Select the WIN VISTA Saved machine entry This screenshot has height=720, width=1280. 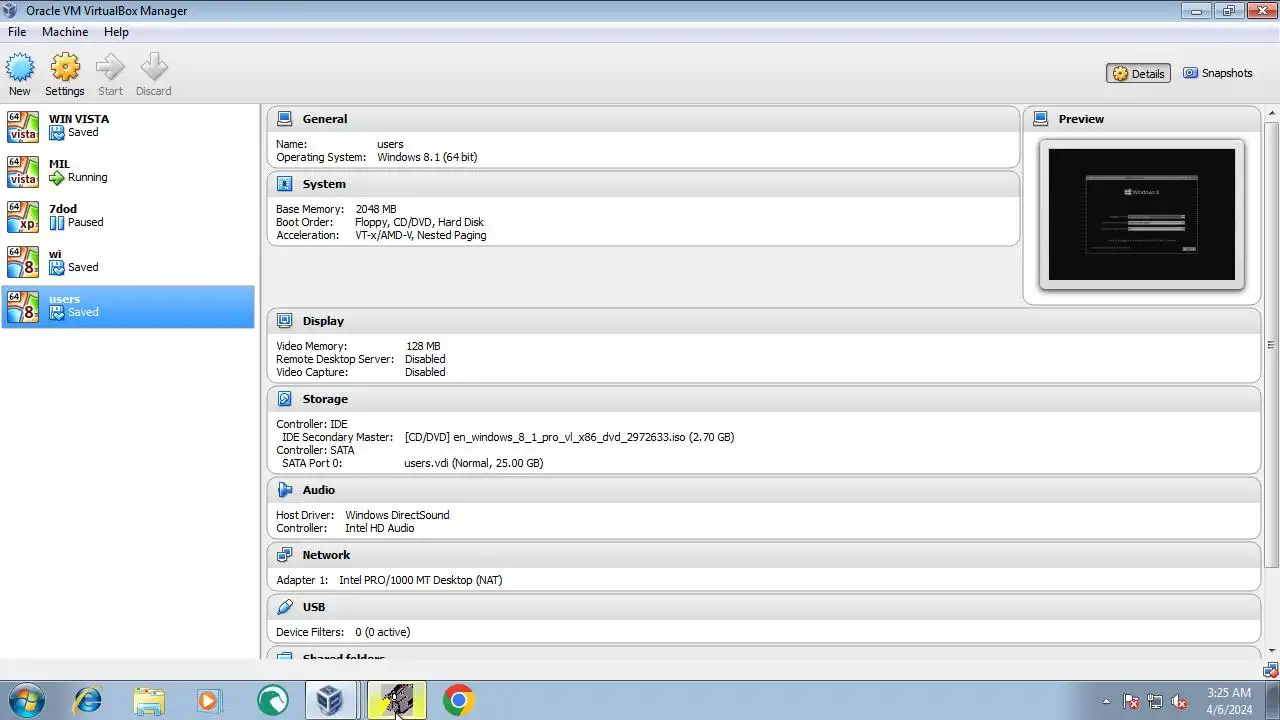point(128,126)
